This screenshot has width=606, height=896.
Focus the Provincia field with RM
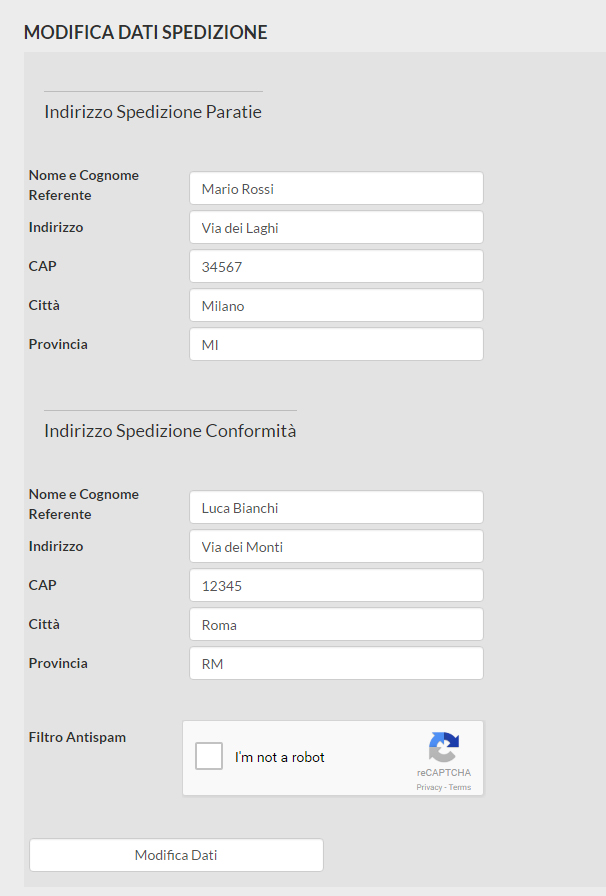(335, 663)
